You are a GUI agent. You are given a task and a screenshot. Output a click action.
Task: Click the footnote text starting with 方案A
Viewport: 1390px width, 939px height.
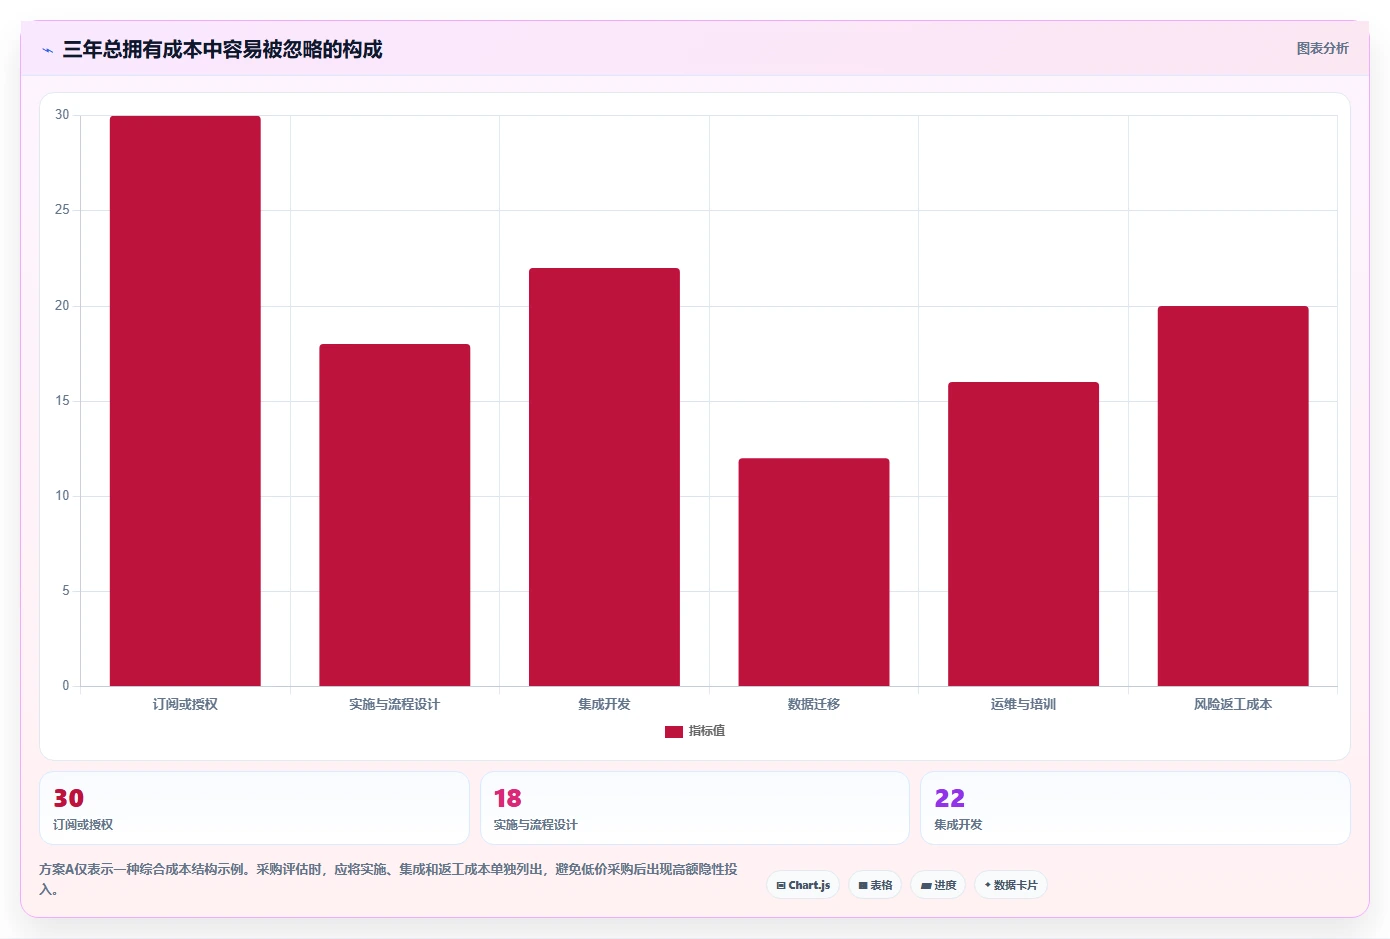tap(388, 879)
